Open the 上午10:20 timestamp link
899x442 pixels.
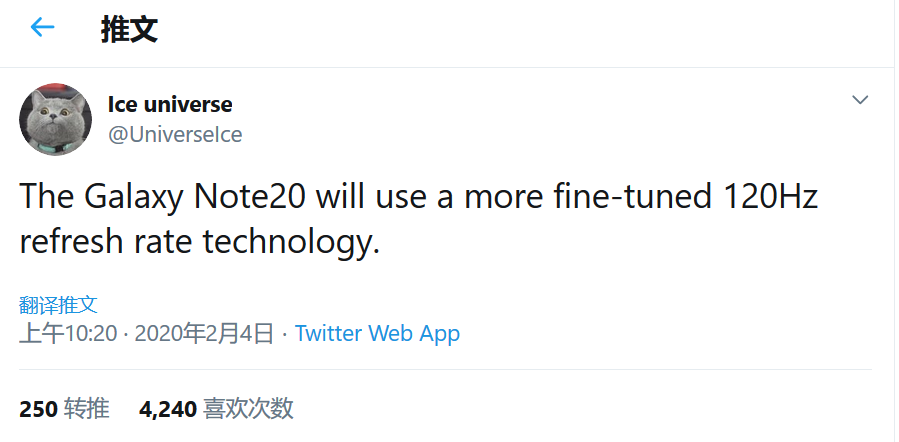coord(68,333)
